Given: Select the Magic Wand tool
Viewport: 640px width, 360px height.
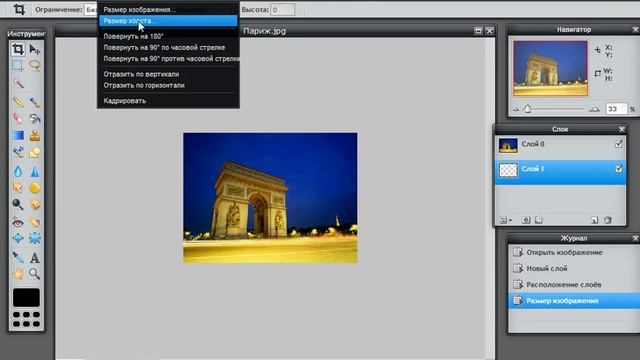Looking at the screenshot, I should tap(18, 83).
